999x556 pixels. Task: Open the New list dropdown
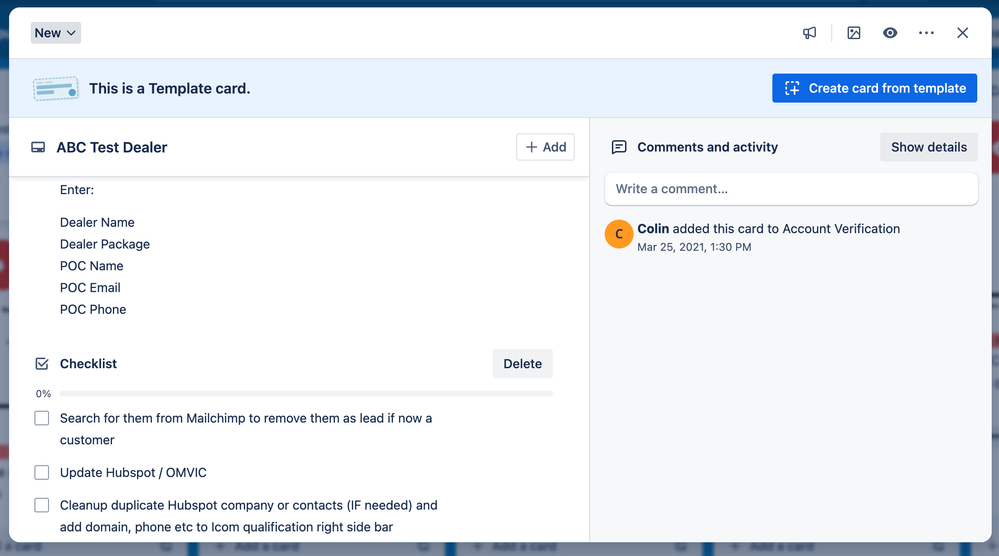[x=55, y=33]
